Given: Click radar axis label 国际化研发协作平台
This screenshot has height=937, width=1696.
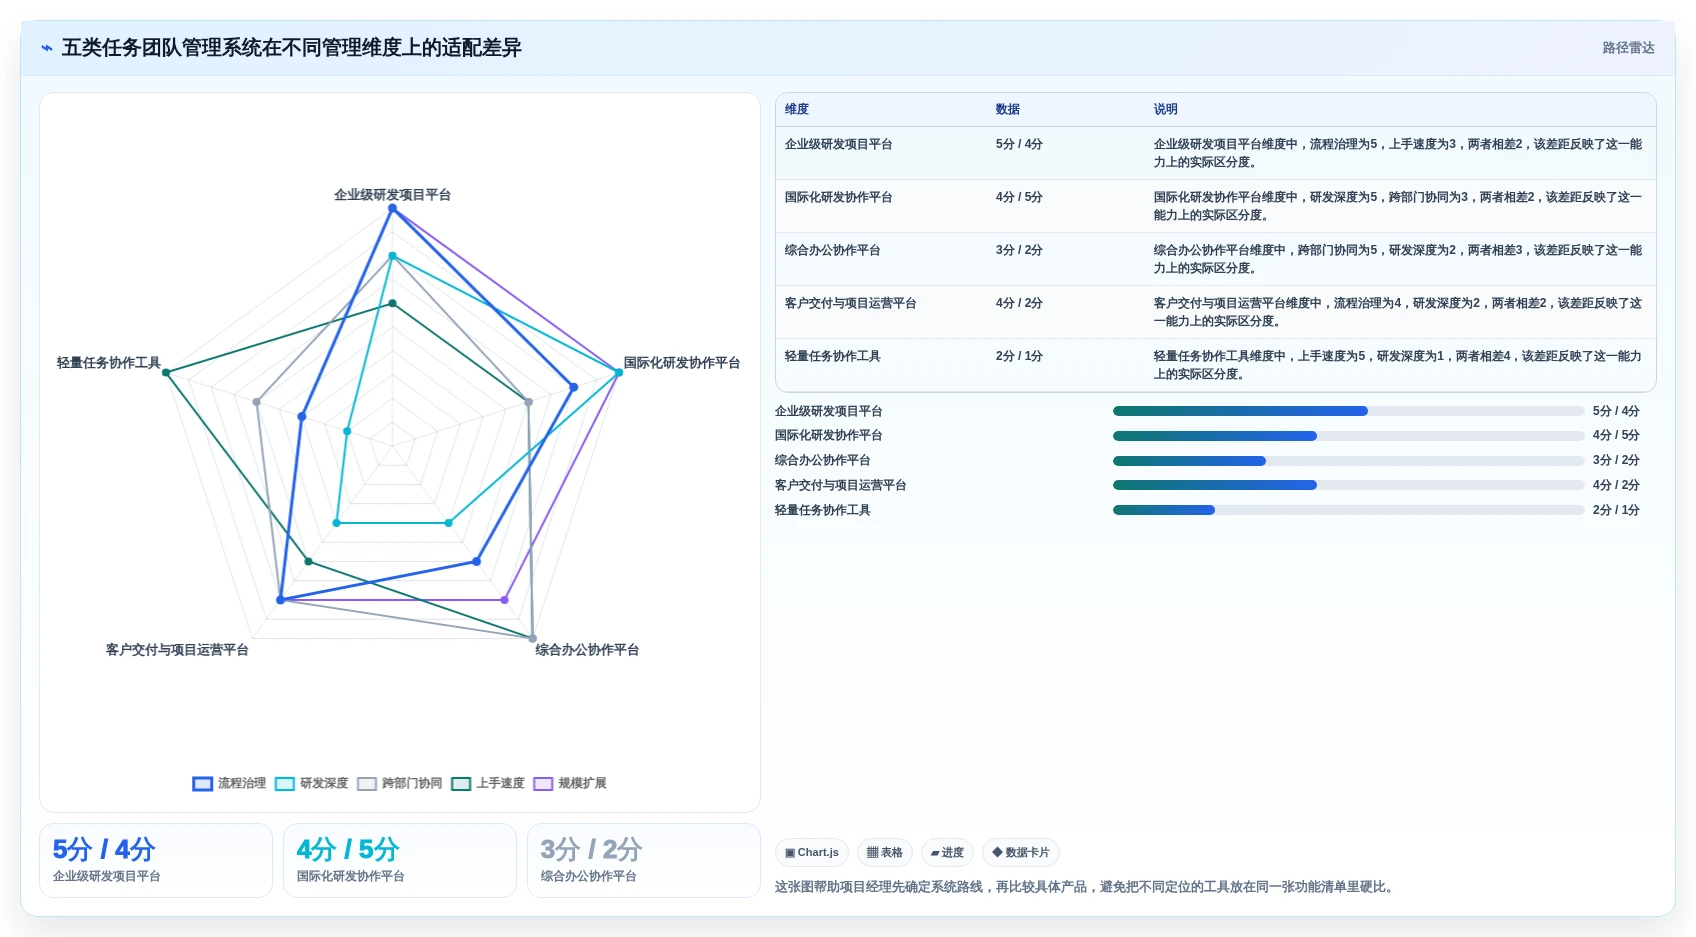Looking at the screenshot, I should tap(682, 363).
